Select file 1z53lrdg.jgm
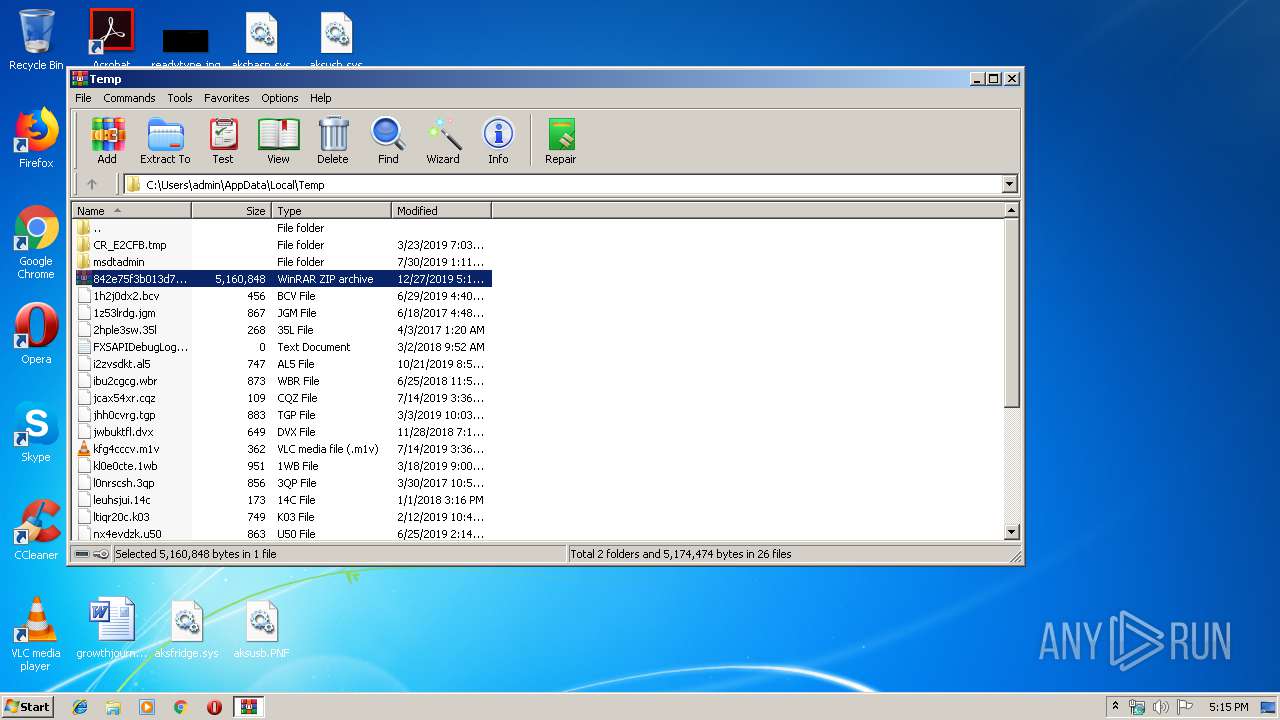1280x720 pixels. [x=282, y=313]
